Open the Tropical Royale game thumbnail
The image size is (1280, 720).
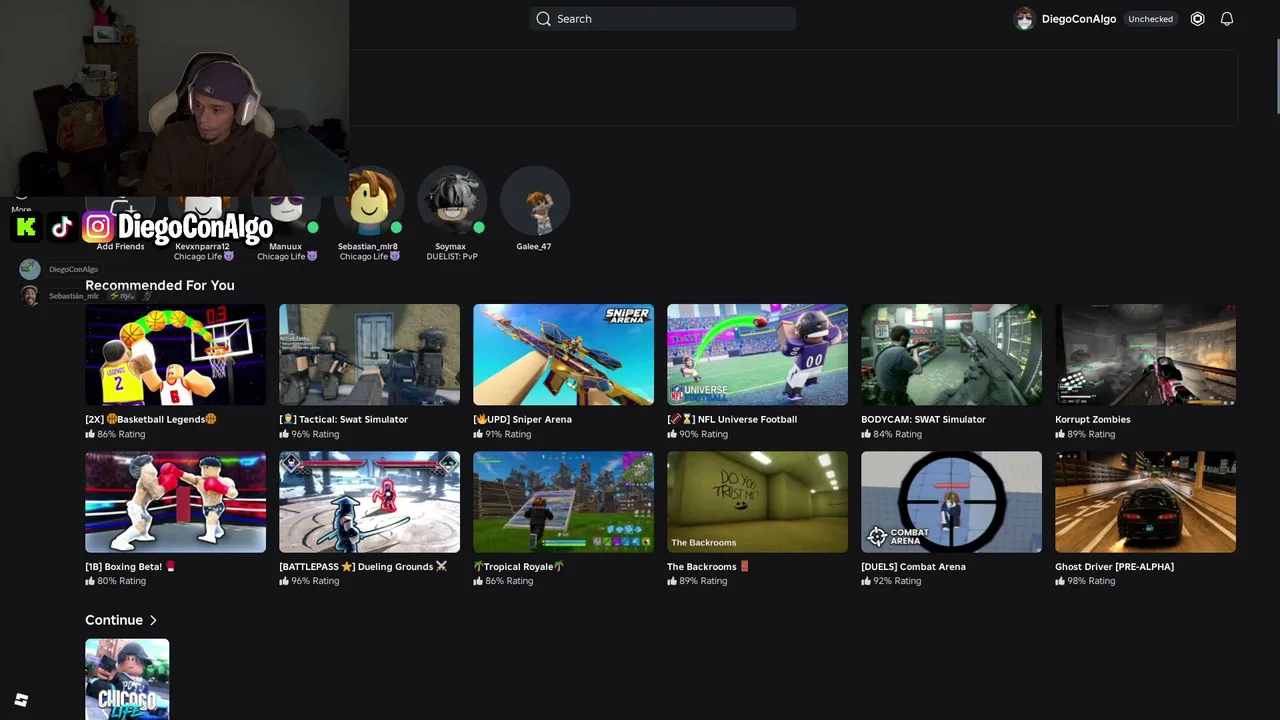(x=564, y=502)
